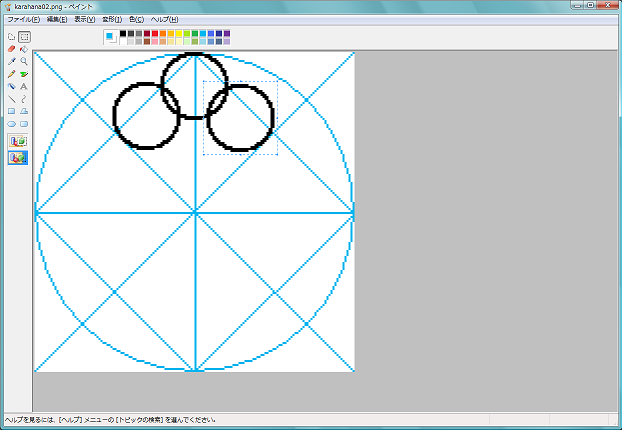Viewport: 622px width, 430px height.
Task: Pick the Color Picker eyedropper tool
Action: point(12,61)
